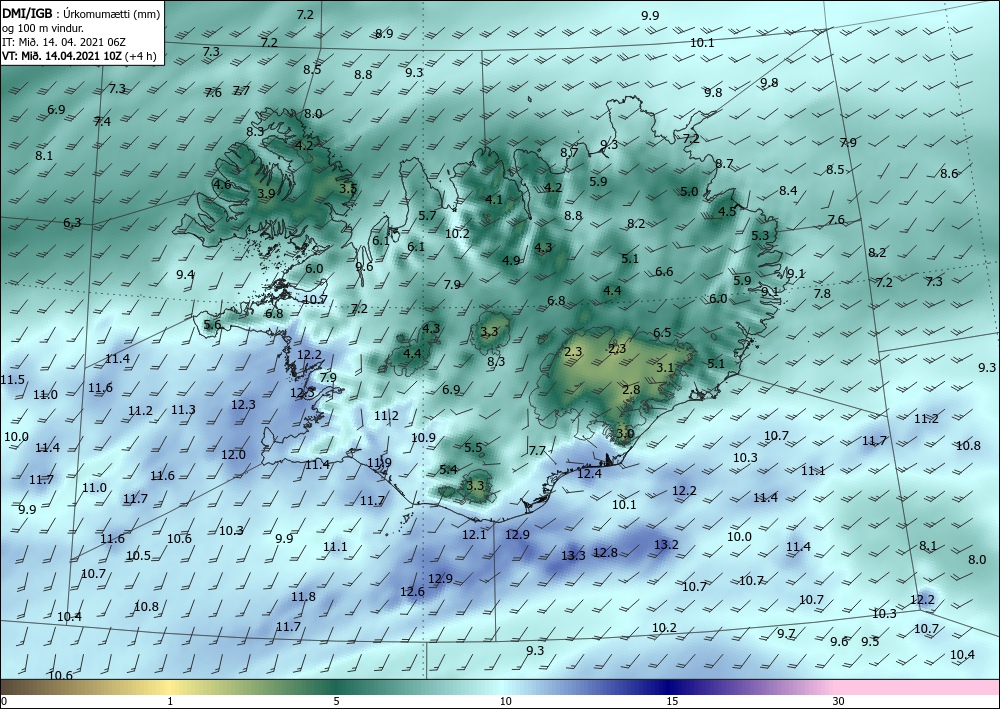Screen dimensions: 1000x709
Task: Click the map value "12.4"
Action: coord(589,473)
